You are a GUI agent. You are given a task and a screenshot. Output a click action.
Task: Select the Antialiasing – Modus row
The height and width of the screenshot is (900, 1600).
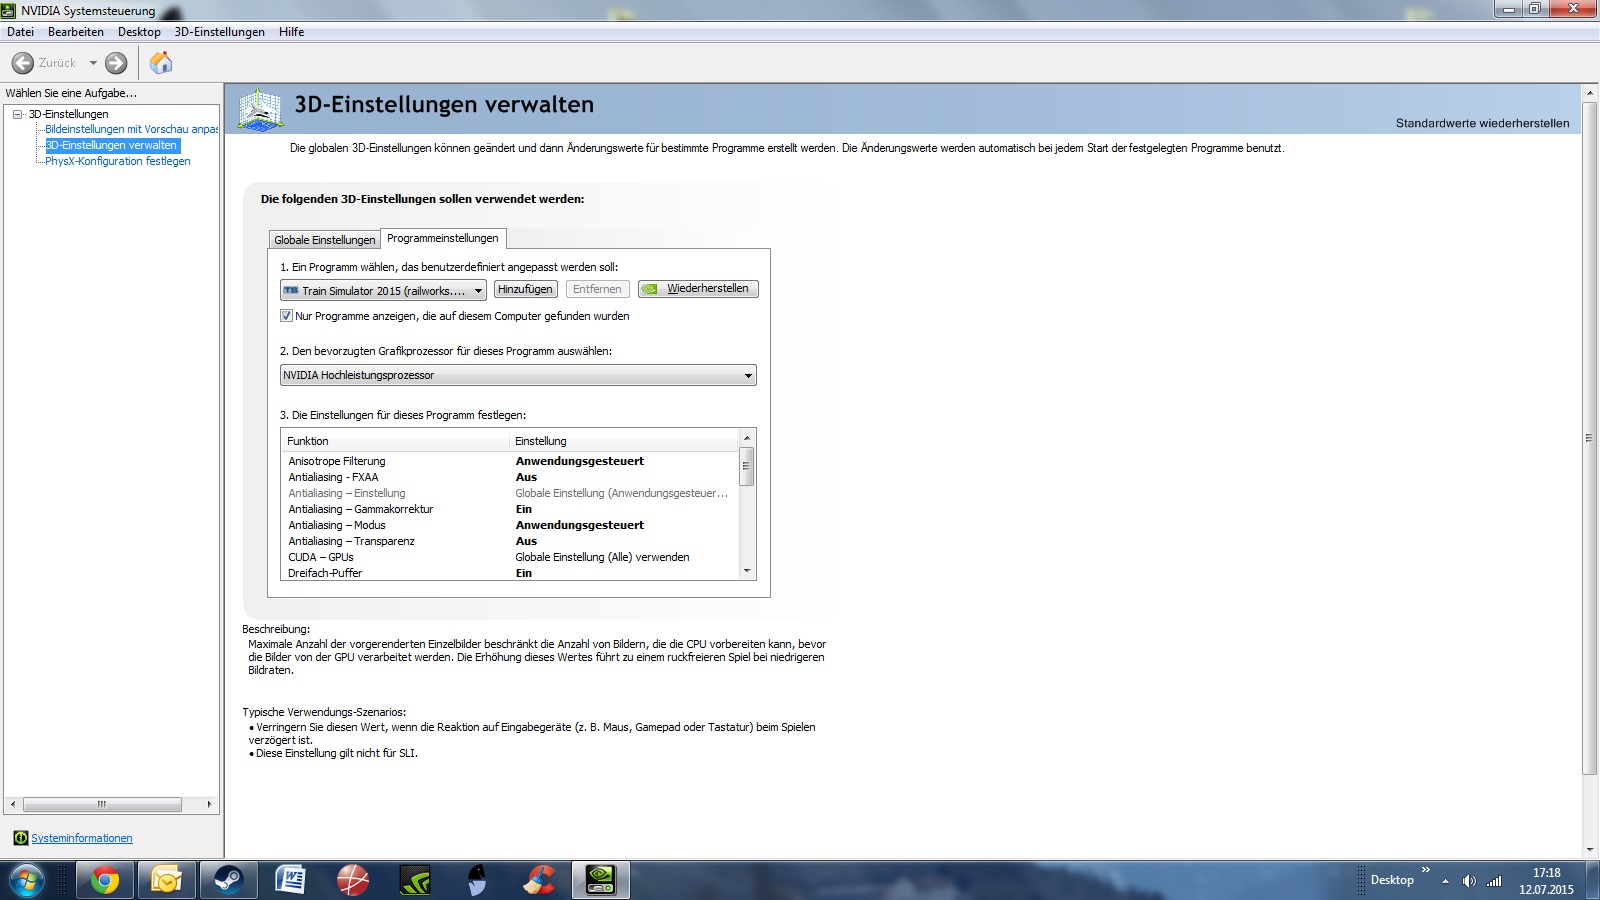click(x=510, y=525)
